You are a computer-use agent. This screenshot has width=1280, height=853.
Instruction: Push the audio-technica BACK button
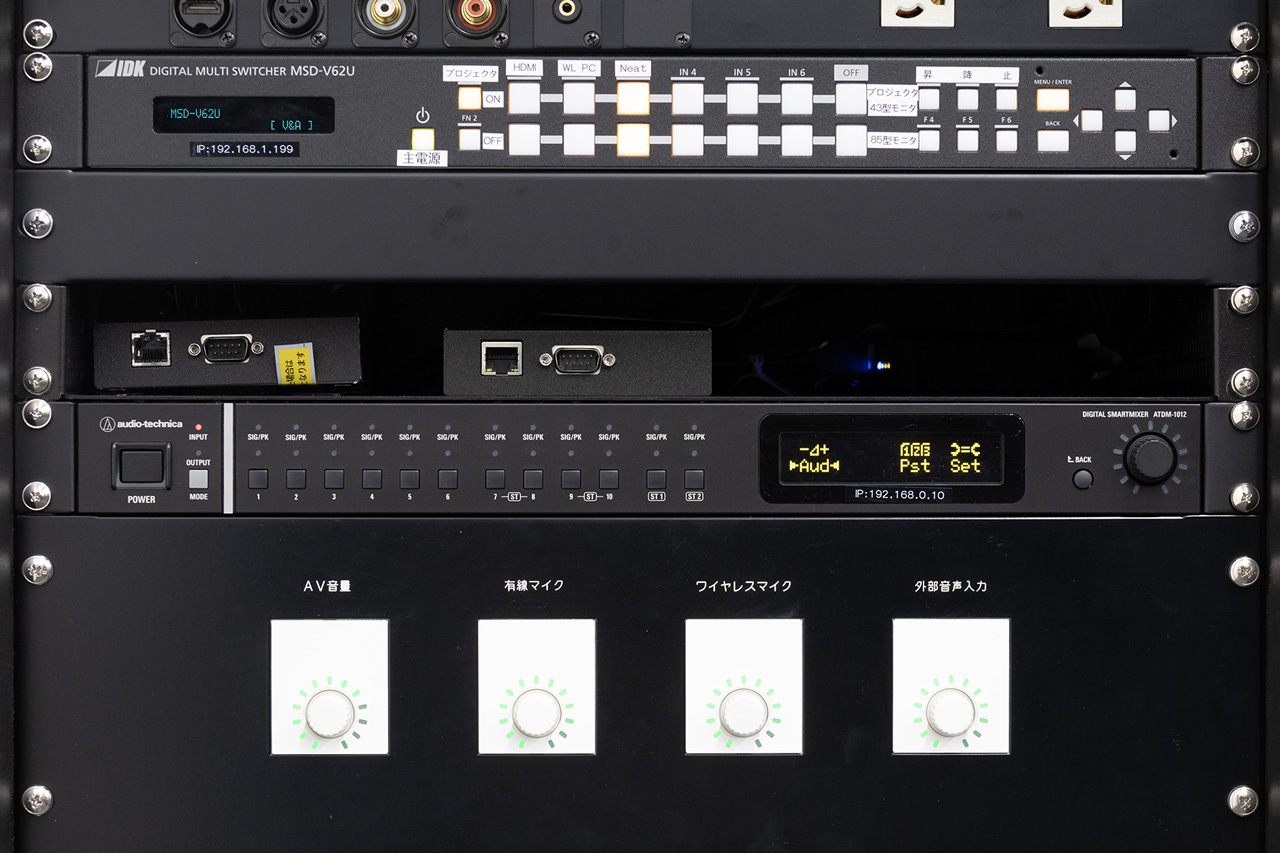coord(1083,479)
